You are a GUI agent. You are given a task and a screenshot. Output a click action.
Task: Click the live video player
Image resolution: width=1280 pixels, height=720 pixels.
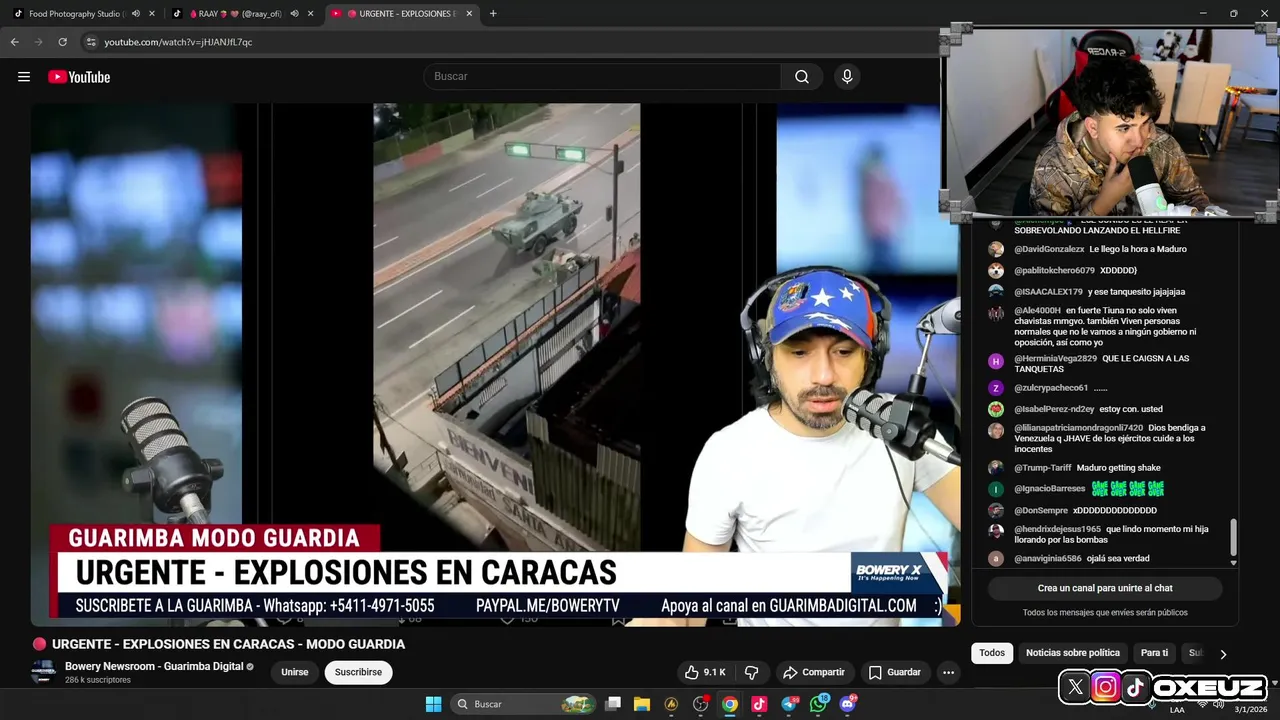click(495, 364)
